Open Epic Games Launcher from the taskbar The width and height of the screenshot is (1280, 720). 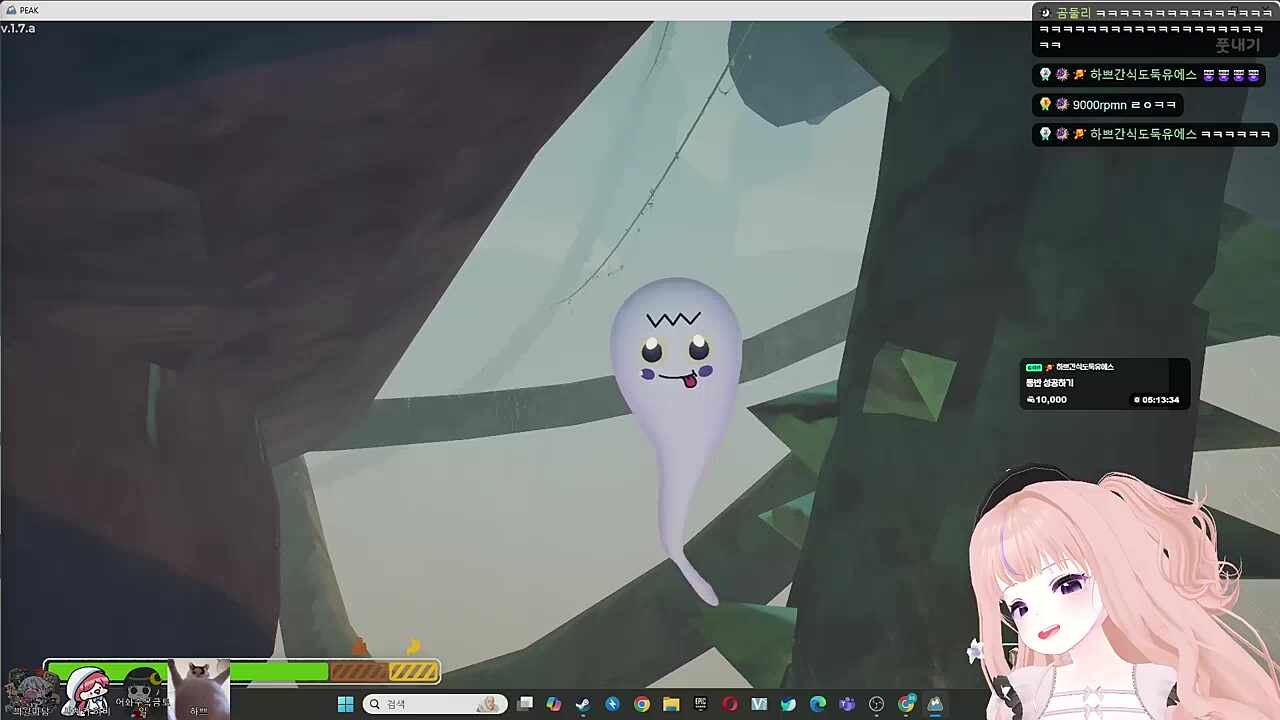click(x=701, y=704)
